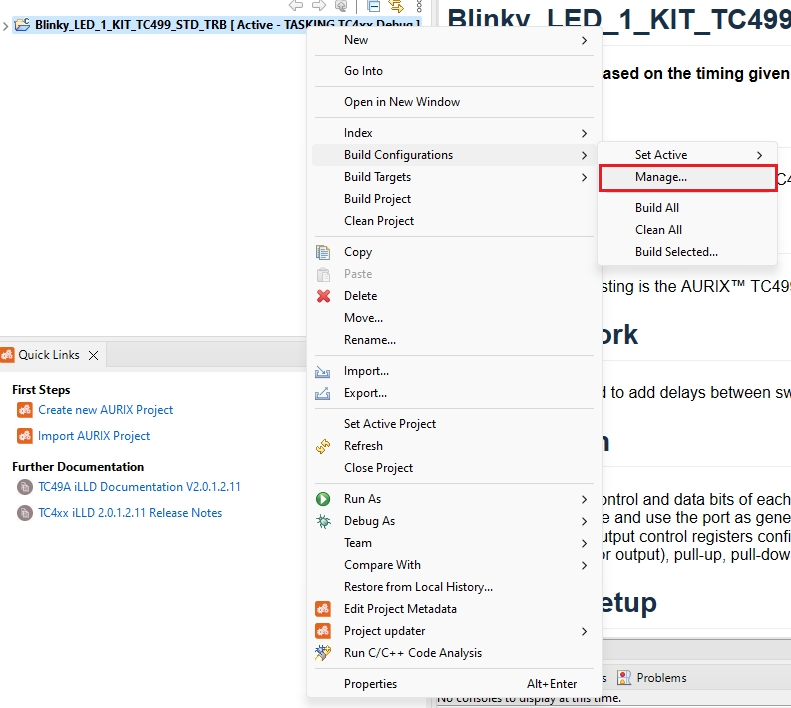
Task: Expand the Project updater chevron
Action: tap(584, 632)
